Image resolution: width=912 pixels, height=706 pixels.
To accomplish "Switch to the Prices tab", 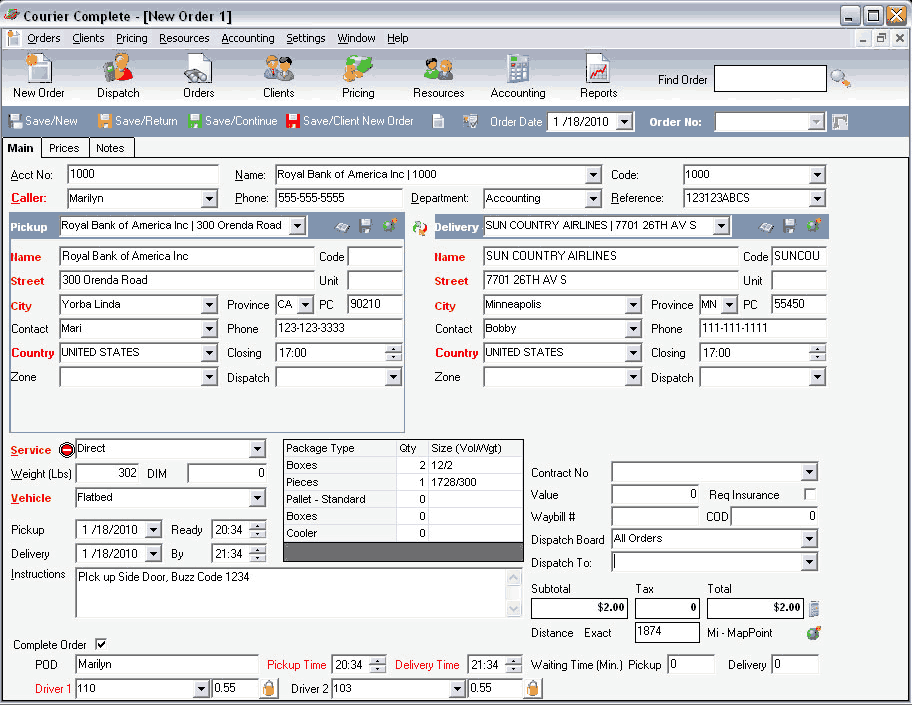I will coord(64,148).
